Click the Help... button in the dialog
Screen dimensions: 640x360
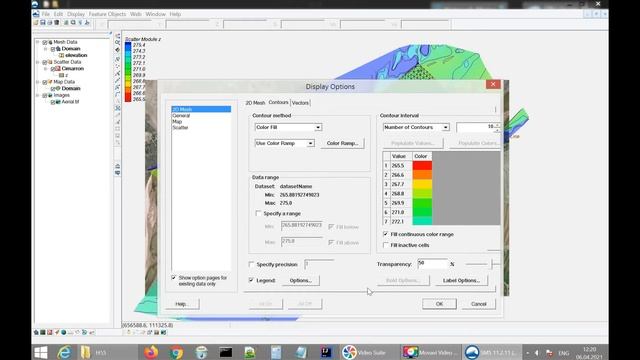click(x=182, y=304)
